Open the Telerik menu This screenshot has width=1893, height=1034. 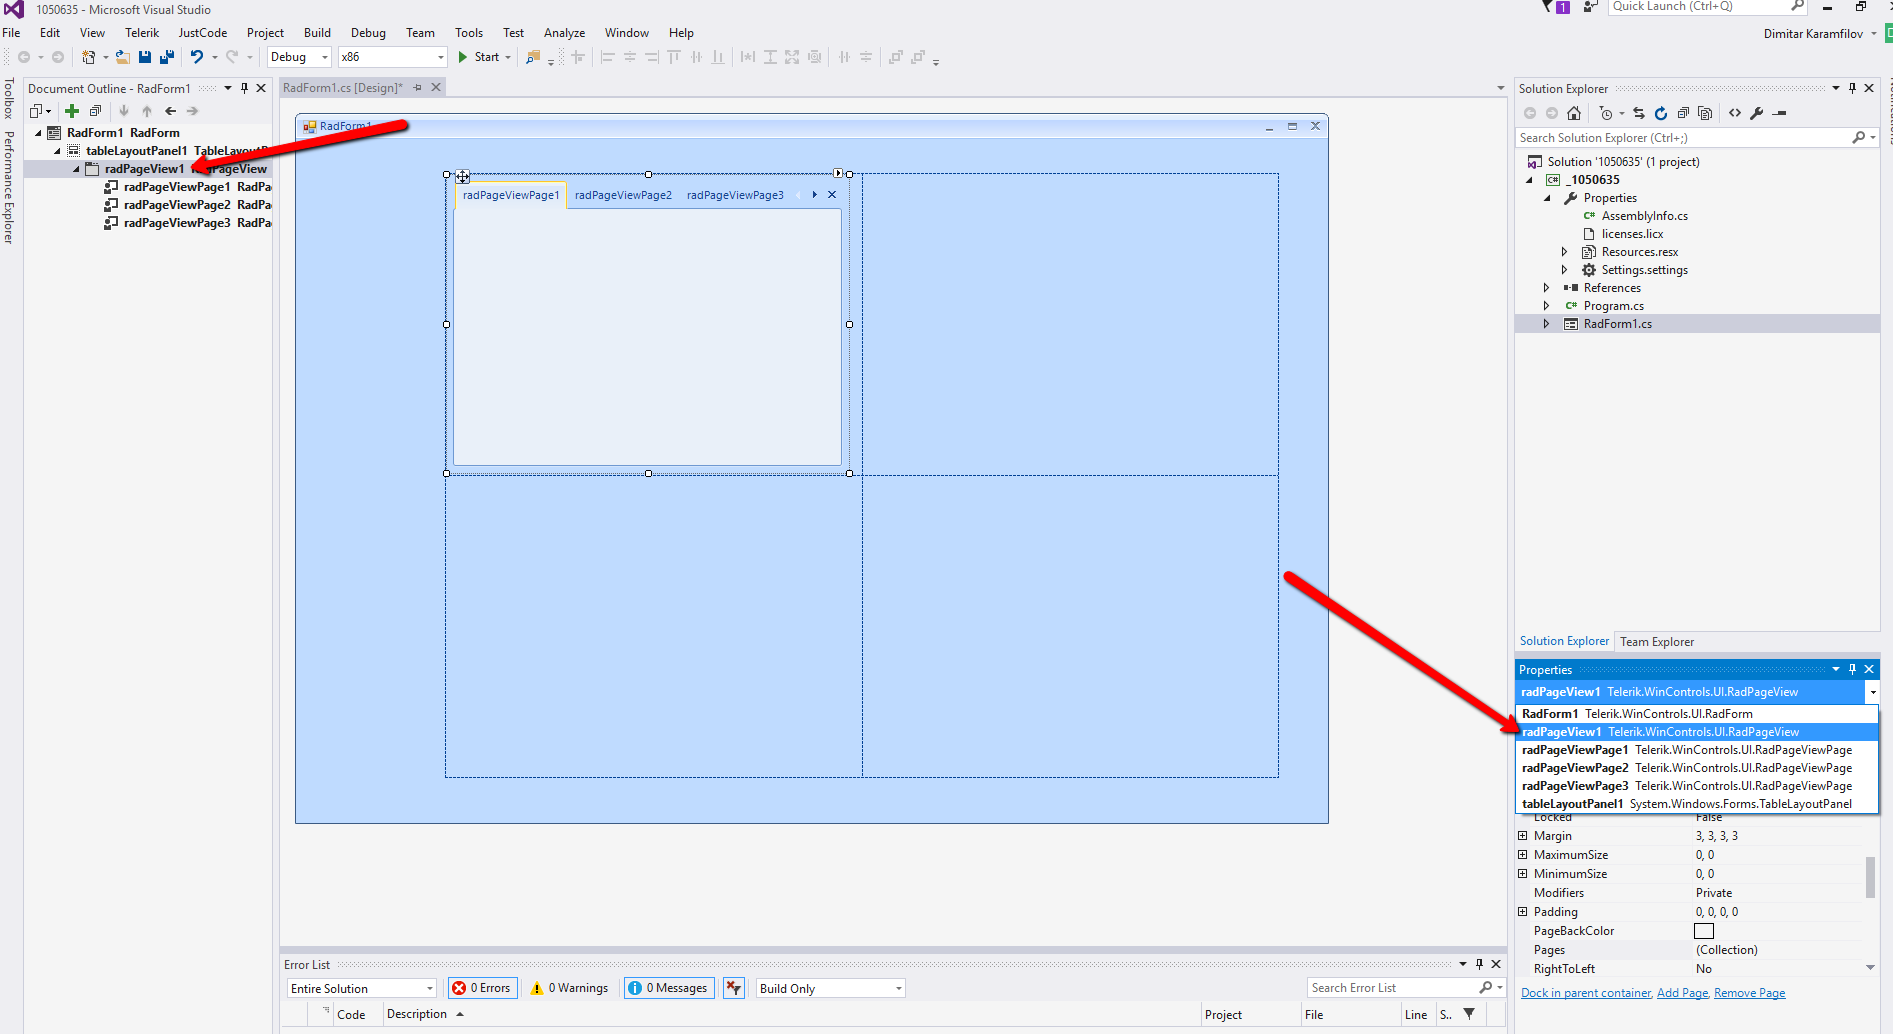coord(142,33)
